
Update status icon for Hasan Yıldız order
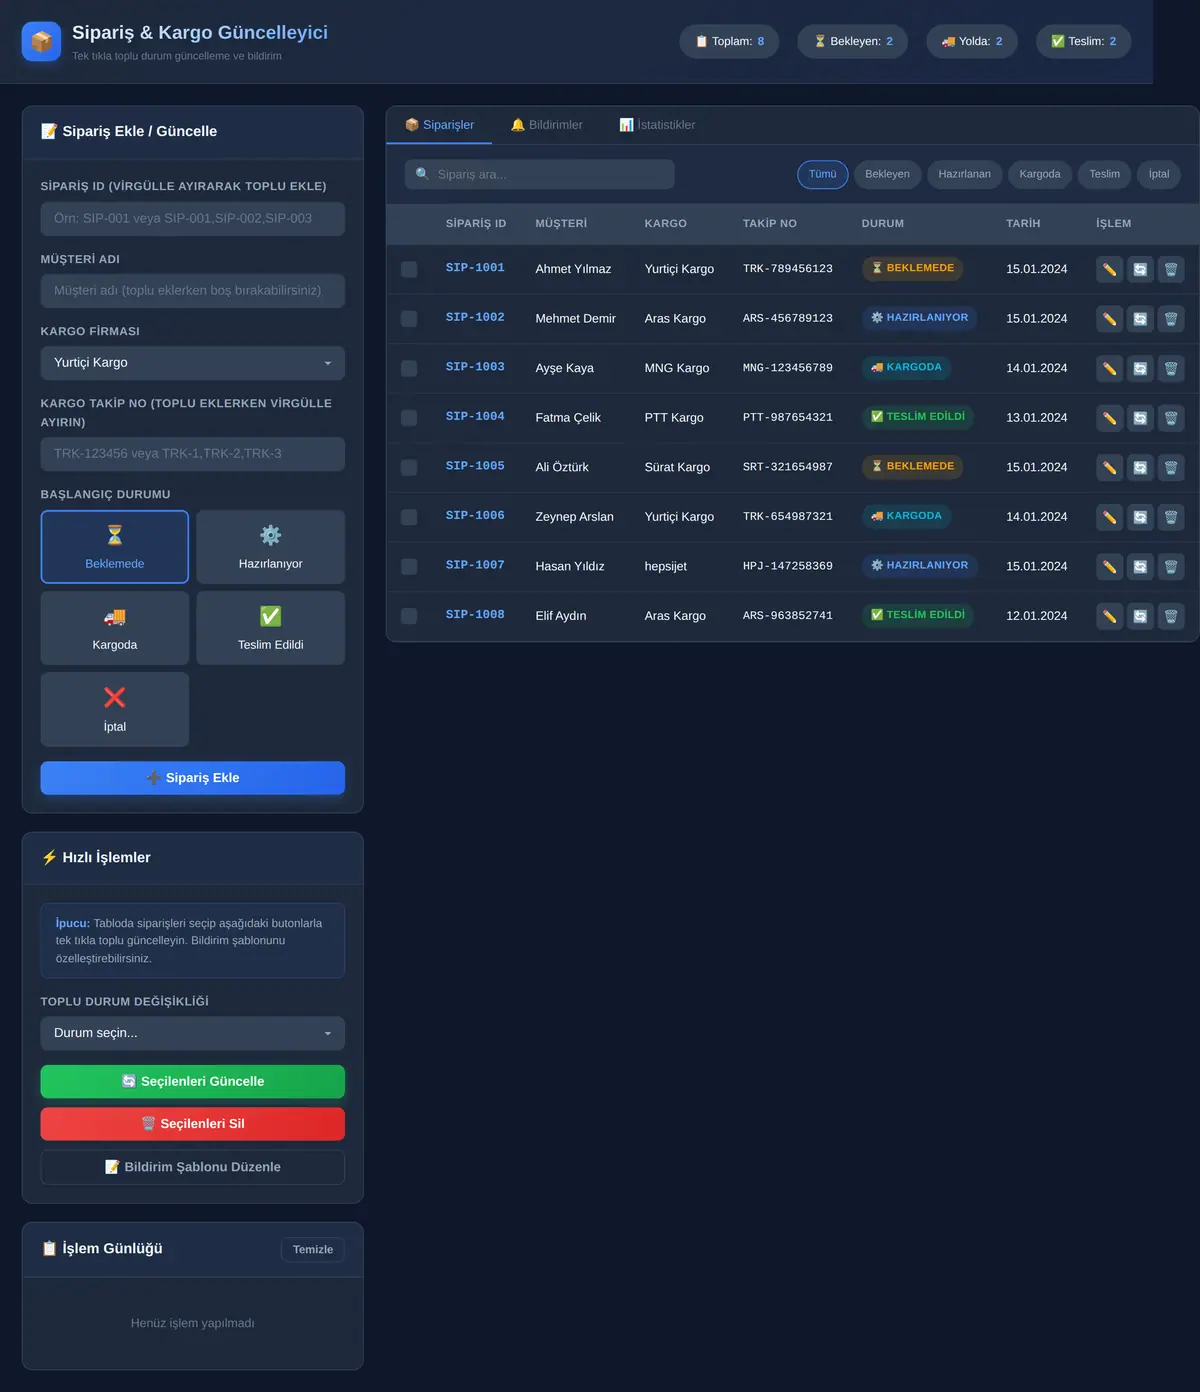(1140, 566)
